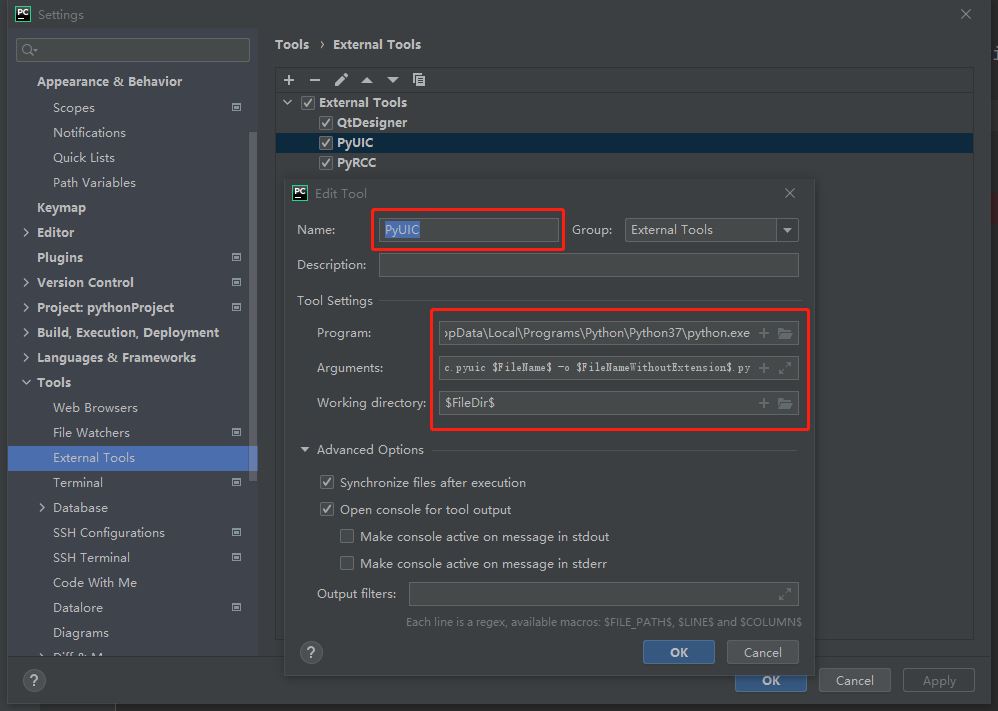Screen dimensions: 998x711
Task: Click the project-level icon next to Plugins
Action: coord(237,257)
